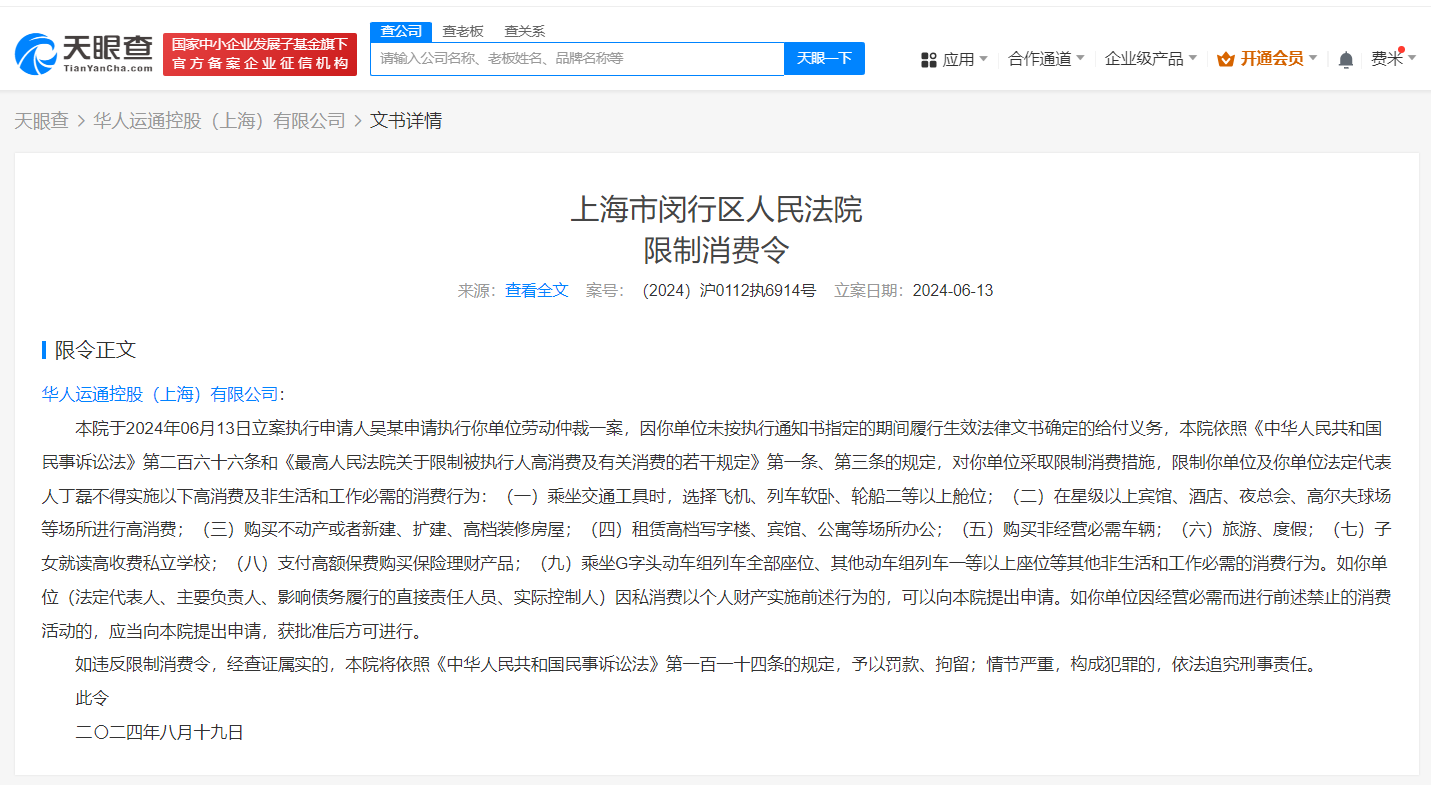Open 华人运通控股（上海）有限公司 company link in breadcrumb
Image resolution: width=1431 pixels, height=785 pixels.
(x=220, y=120)
